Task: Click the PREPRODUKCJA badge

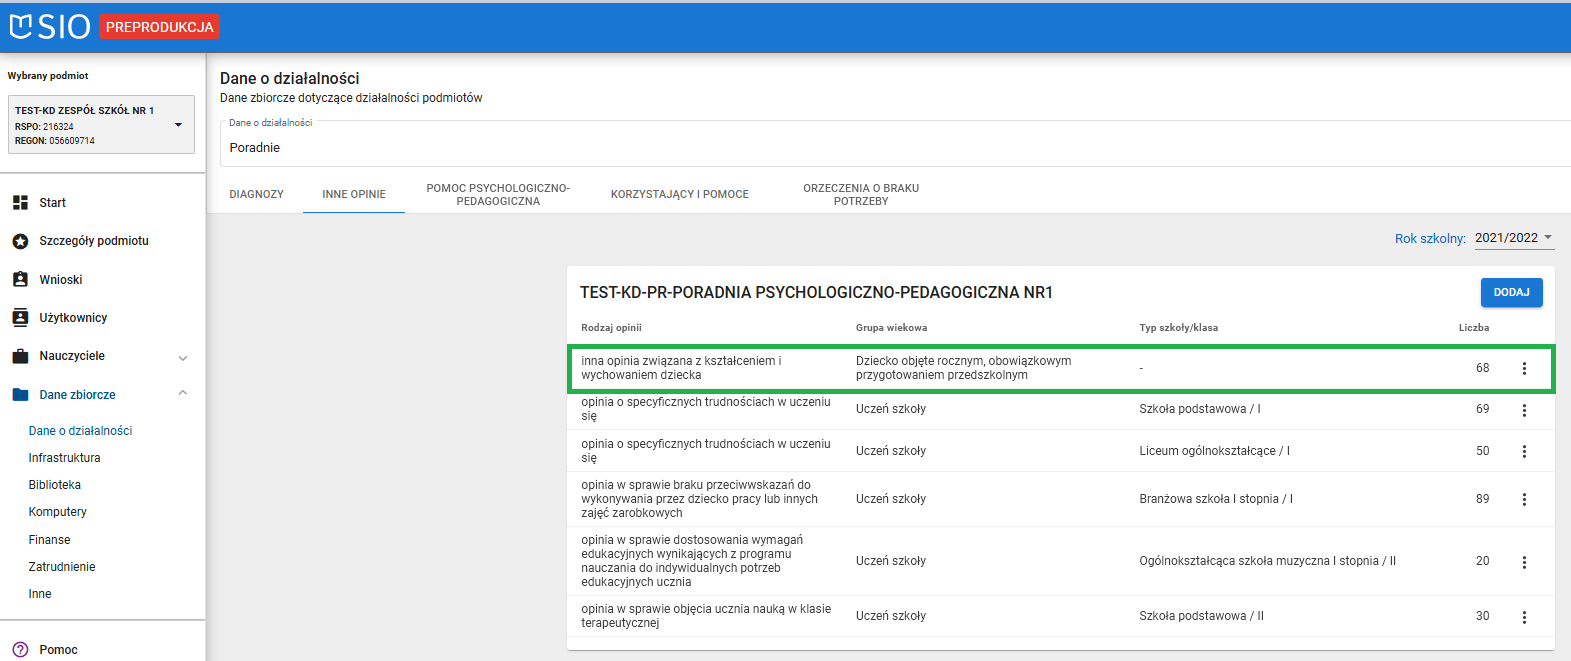Action: (x=160, y=27)
